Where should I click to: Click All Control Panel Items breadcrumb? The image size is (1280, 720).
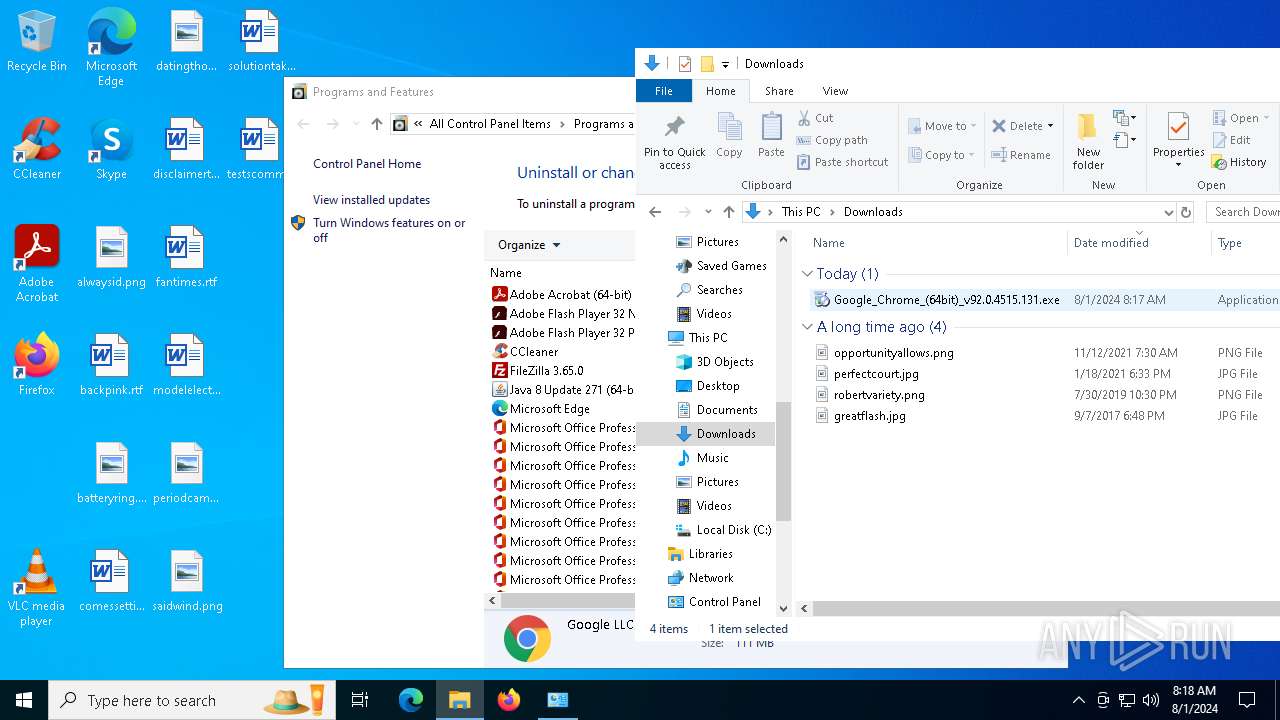pyautogui.click(x=490, y=124)
